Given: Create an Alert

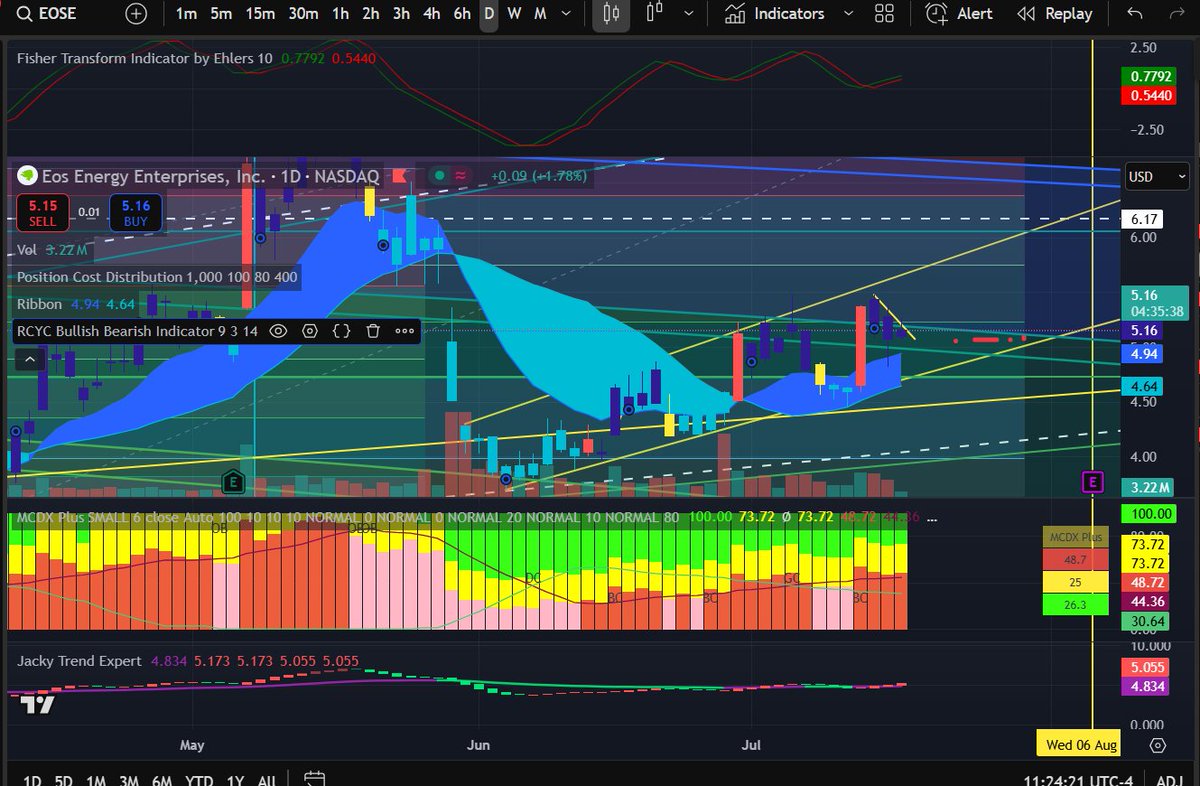Looking at the screenshot, I should 959,14.
